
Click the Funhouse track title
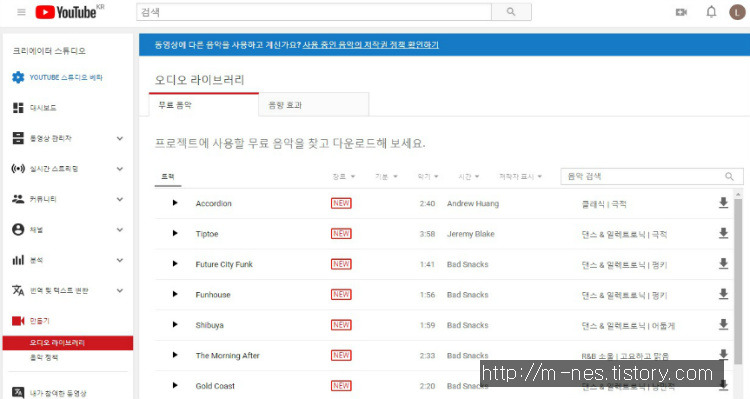(x=213, y=295)
